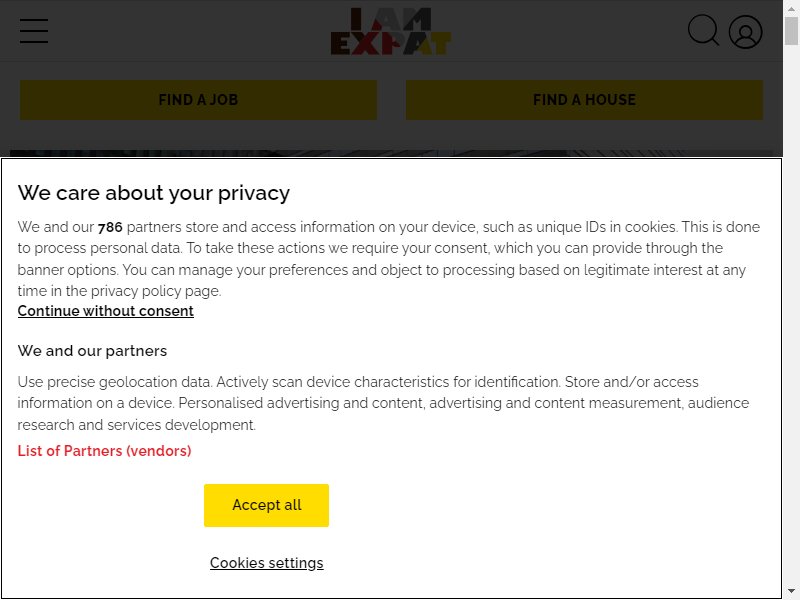Image resolution: width=800 pixels, height=600 pixels.
Task: Open Cookies settings
Action: click(266, 563)
